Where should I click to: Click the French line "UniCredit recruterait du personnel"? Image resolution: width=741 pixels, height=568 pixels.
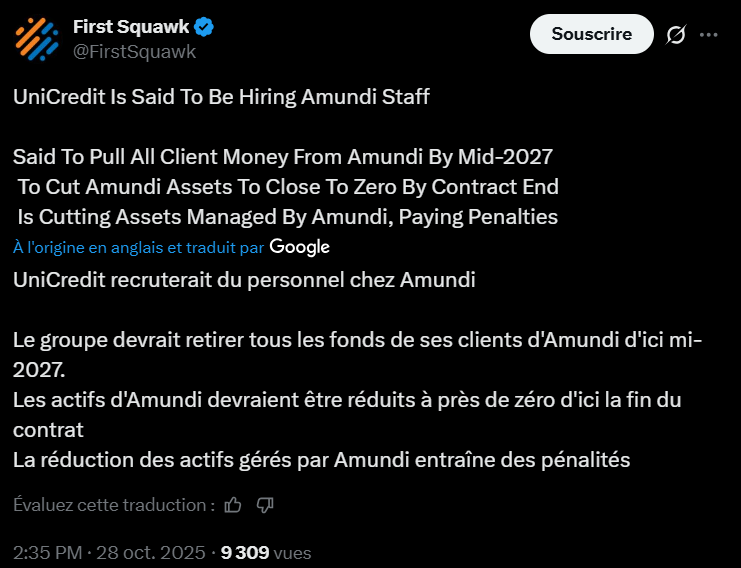[x=244, y=279]
